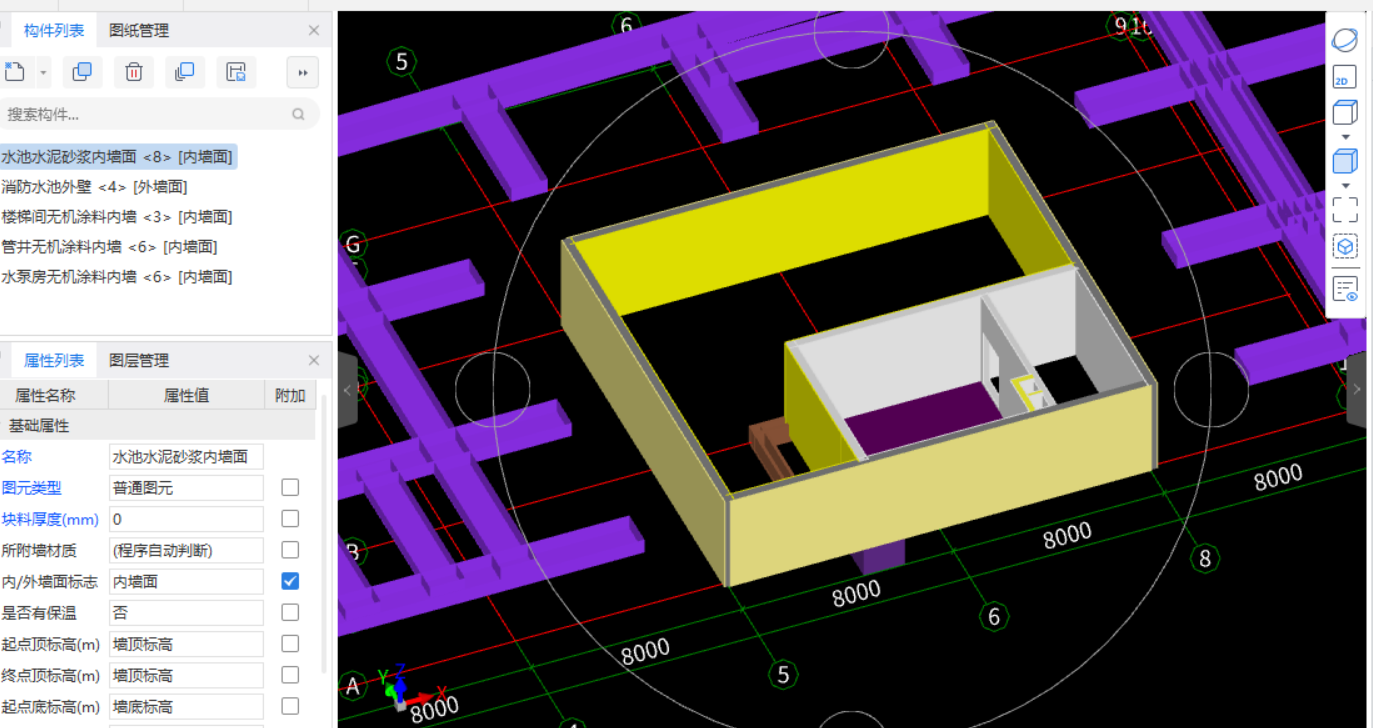Close the 构件列表 panel

(x=314, y=31)
